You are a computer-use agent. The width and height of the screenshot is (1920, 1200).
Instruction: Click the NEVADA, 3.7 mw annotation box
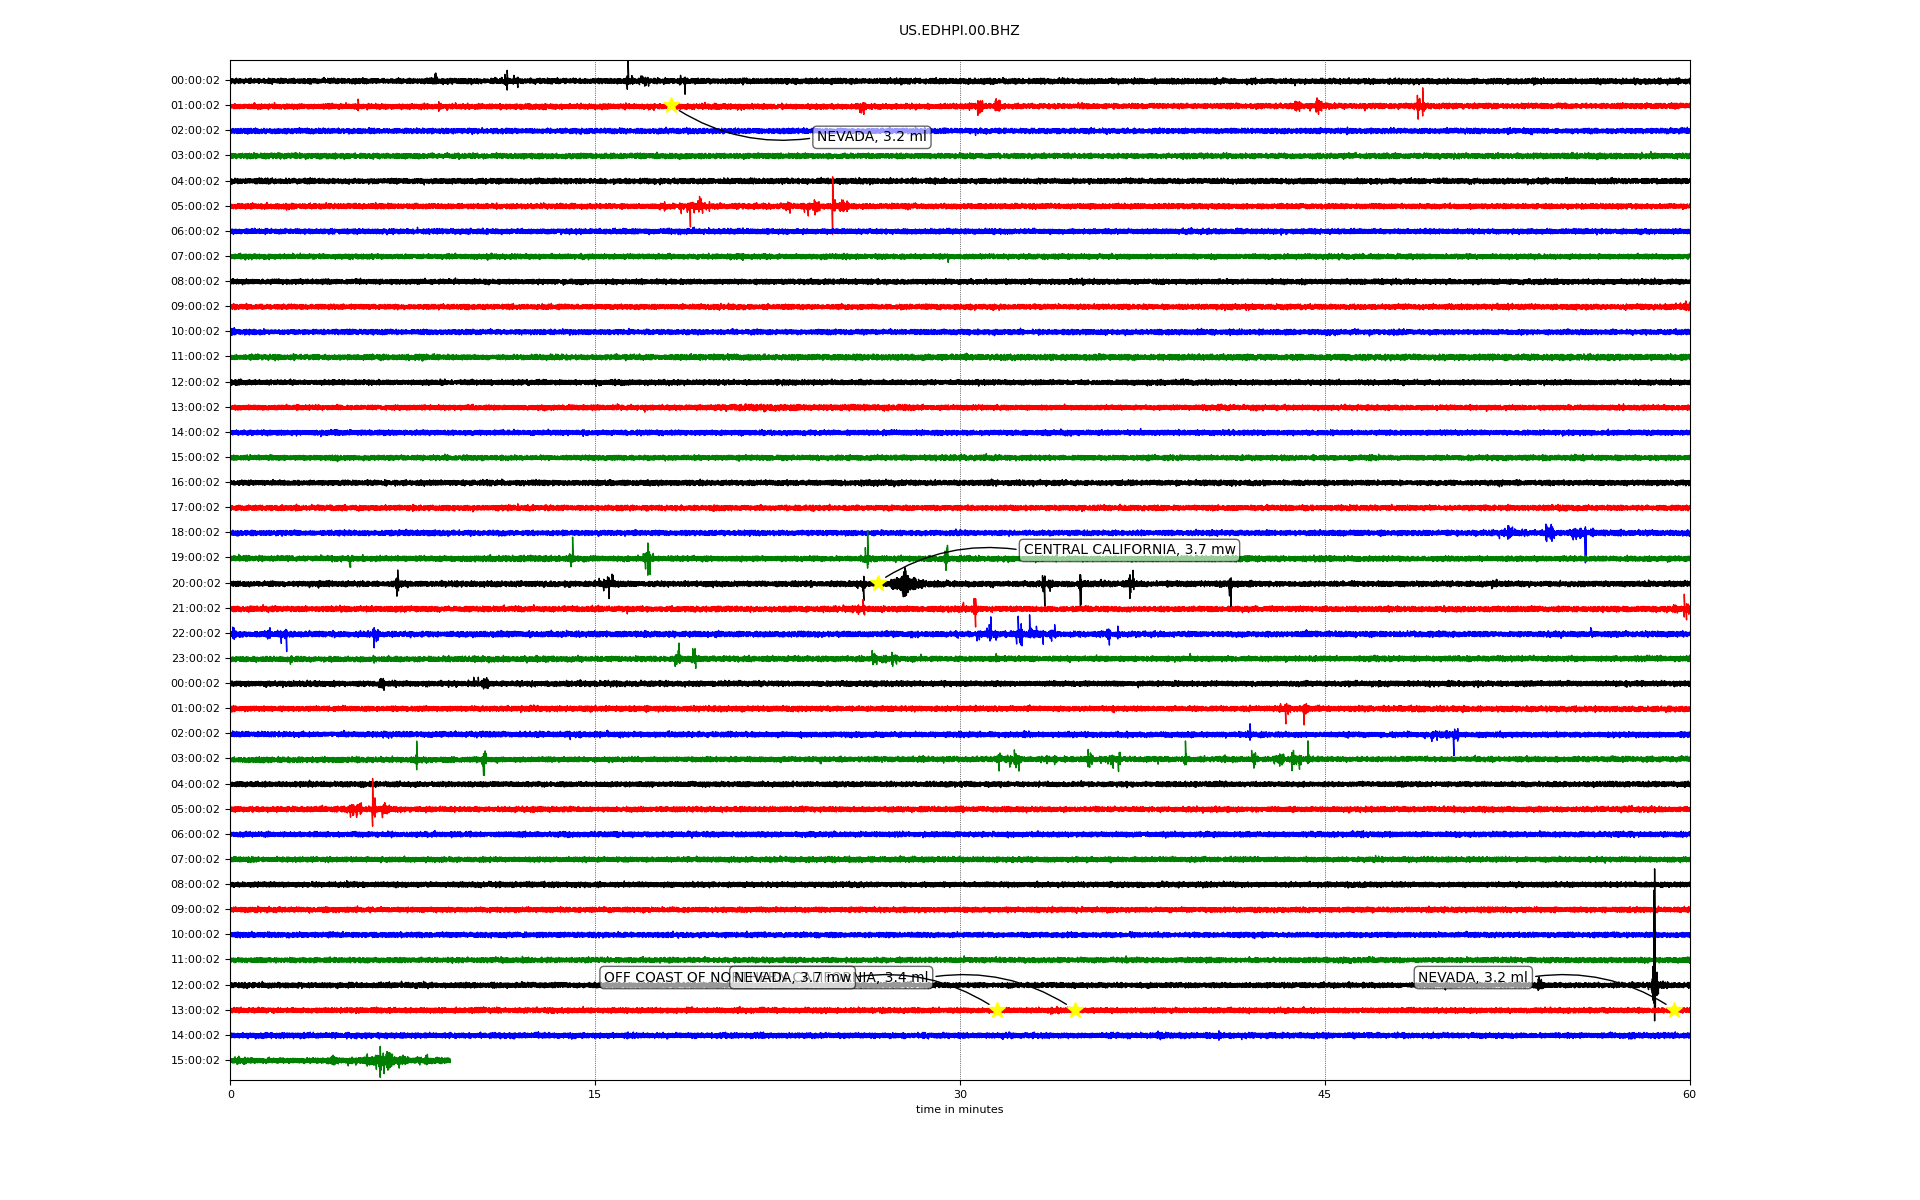pos(792,978)
